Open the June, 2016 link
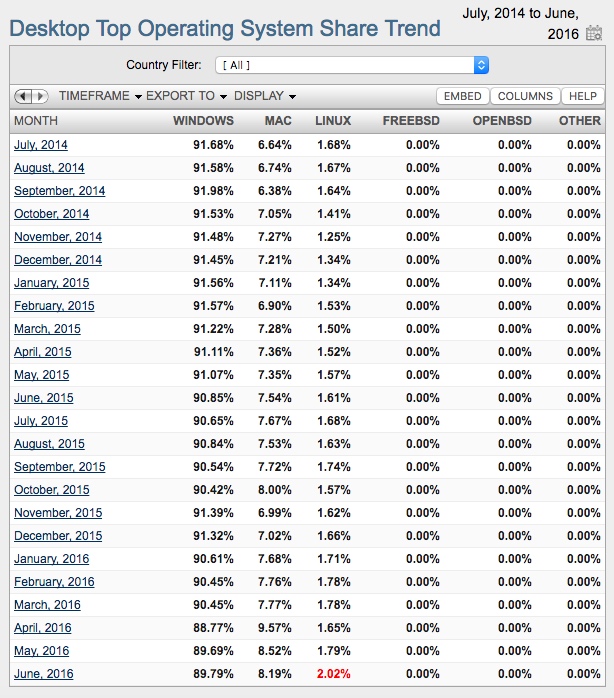614x698 pixels. pos(43,674)
